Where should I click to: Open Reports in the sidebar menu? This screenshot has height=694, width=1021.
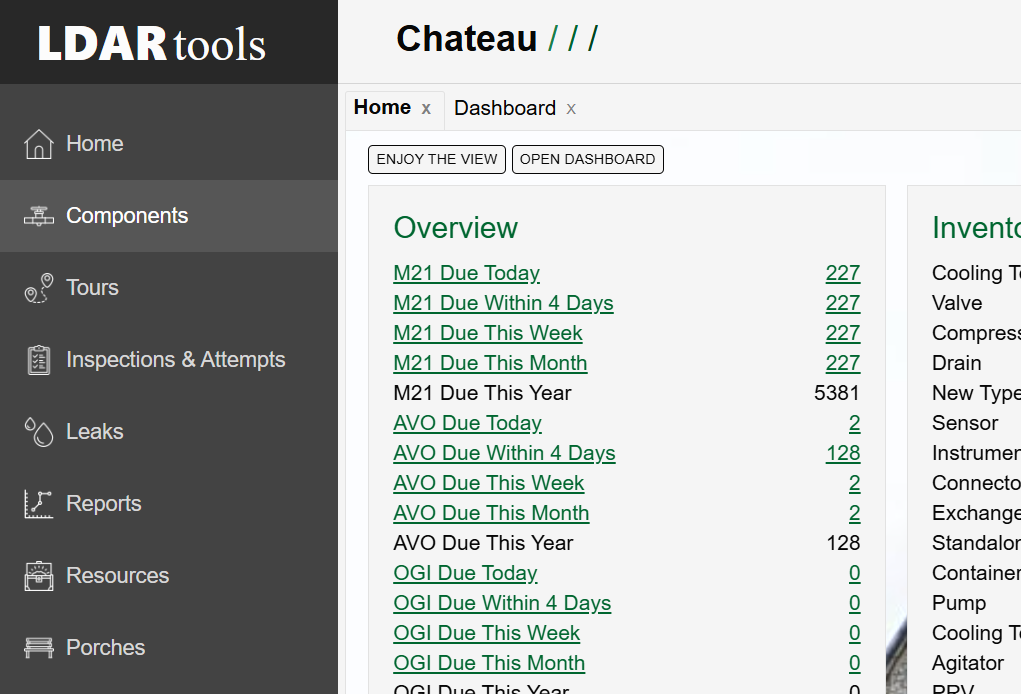point(169,504)
